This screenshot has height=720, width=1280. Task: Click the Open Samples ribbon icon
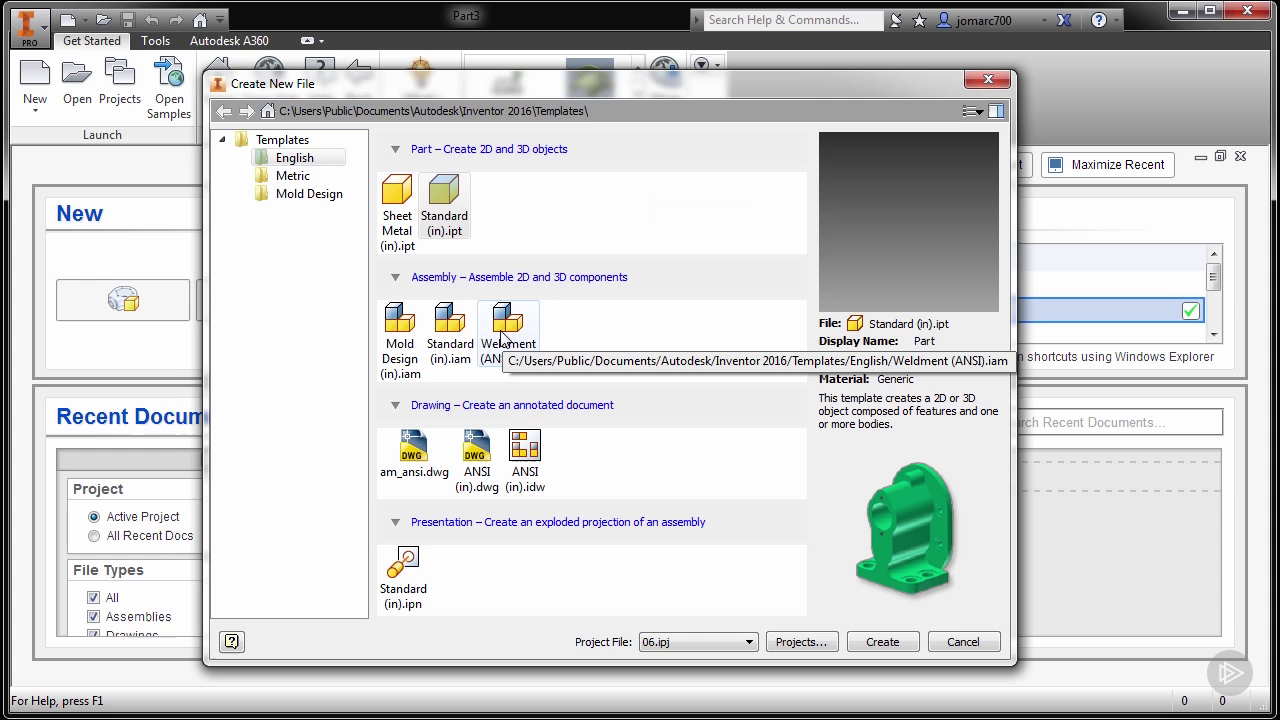(169, 73)
